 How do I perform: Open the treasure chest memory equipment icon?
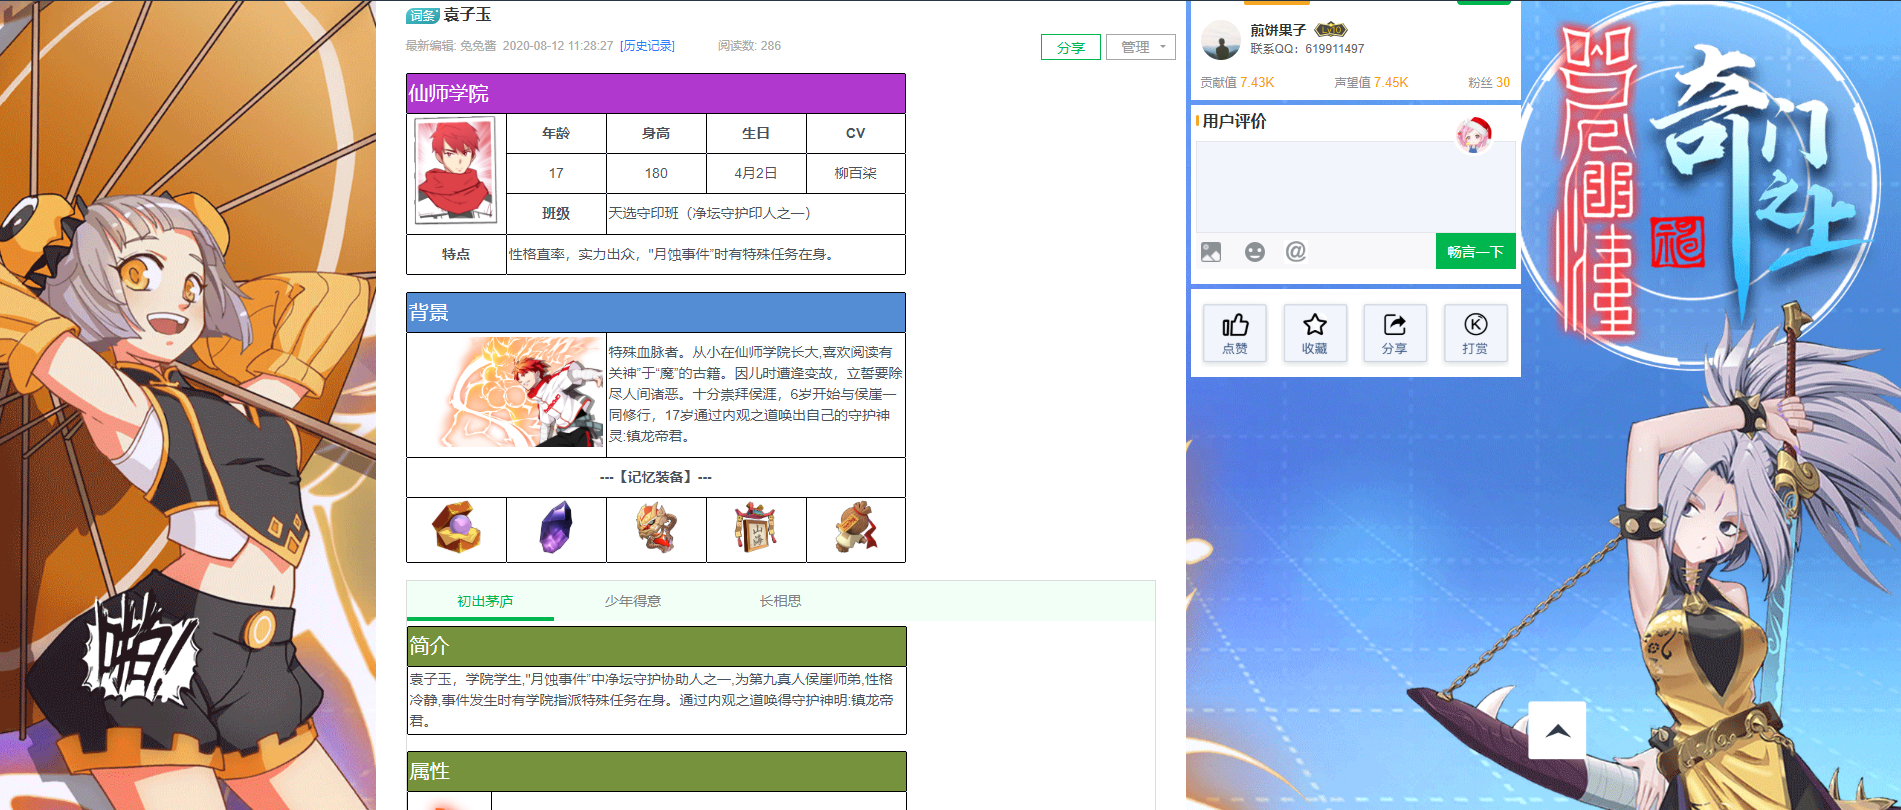point(456,528)
